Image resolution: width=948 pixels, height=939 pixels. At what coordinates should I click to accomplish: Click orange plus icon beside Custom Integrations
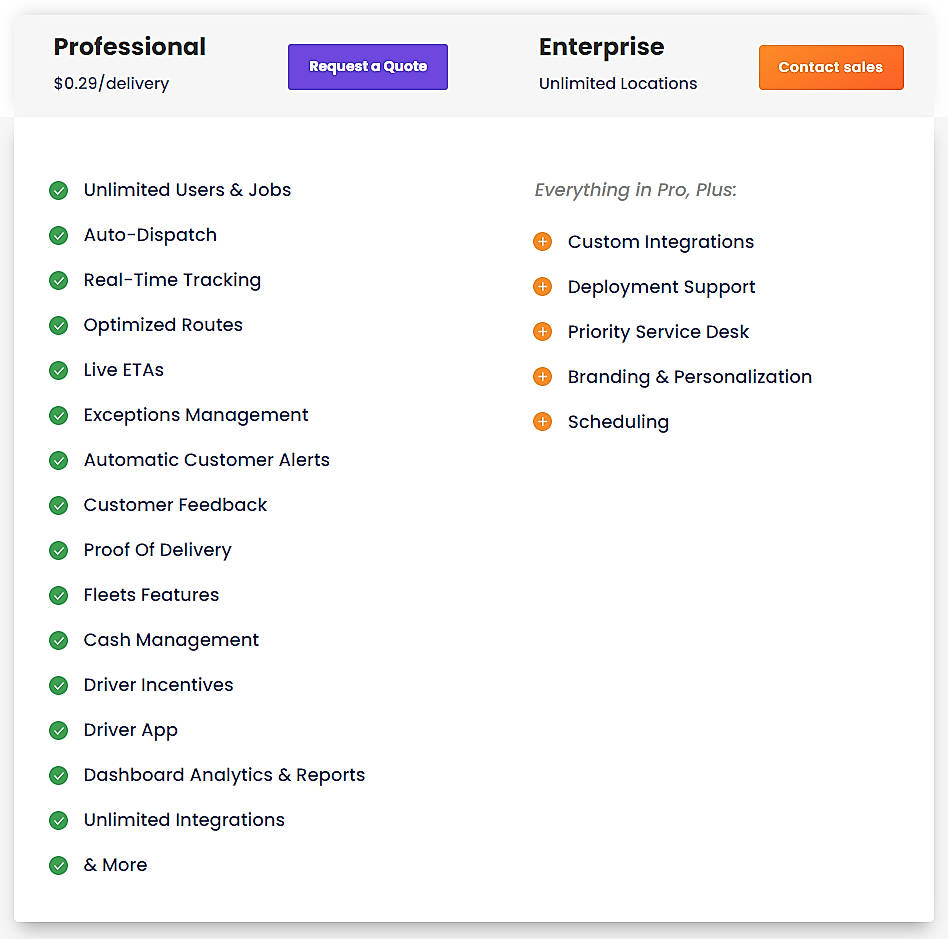click(x=542, y=242)
